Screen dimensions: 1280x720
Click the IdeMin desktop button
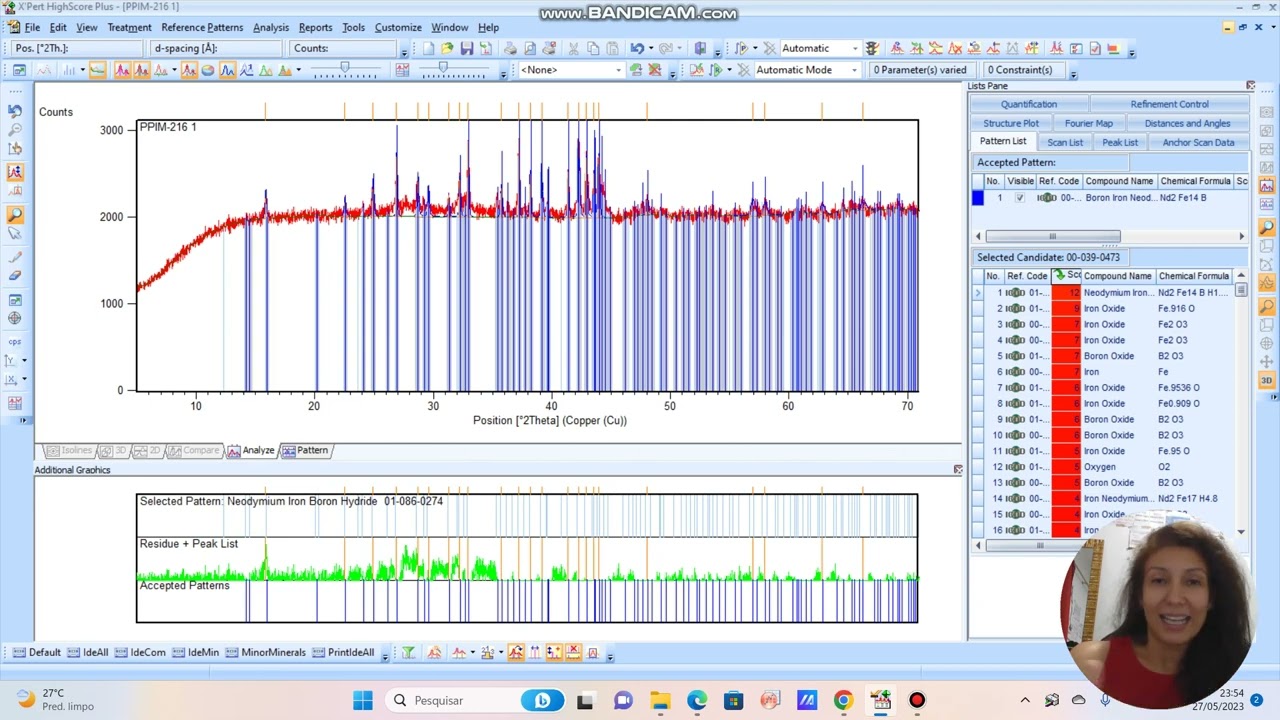tap(196, 653)
